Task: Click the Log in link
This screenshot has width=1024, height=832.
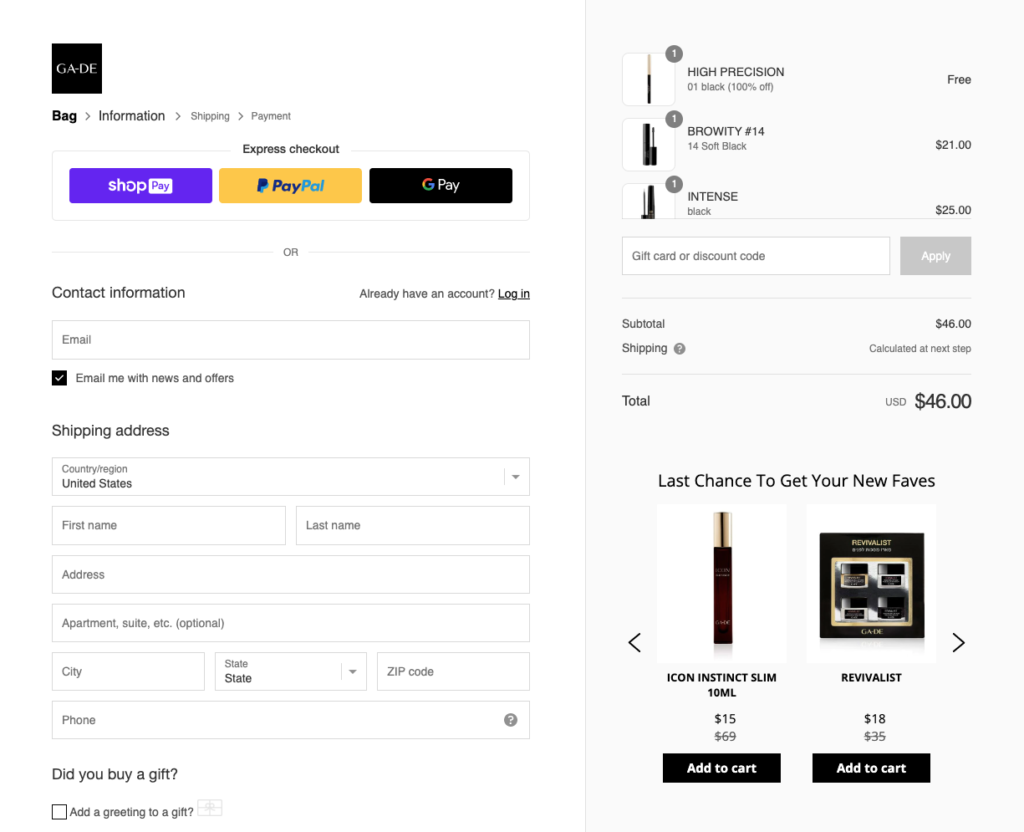Action: pyautogui.click(x=514, y=294)
